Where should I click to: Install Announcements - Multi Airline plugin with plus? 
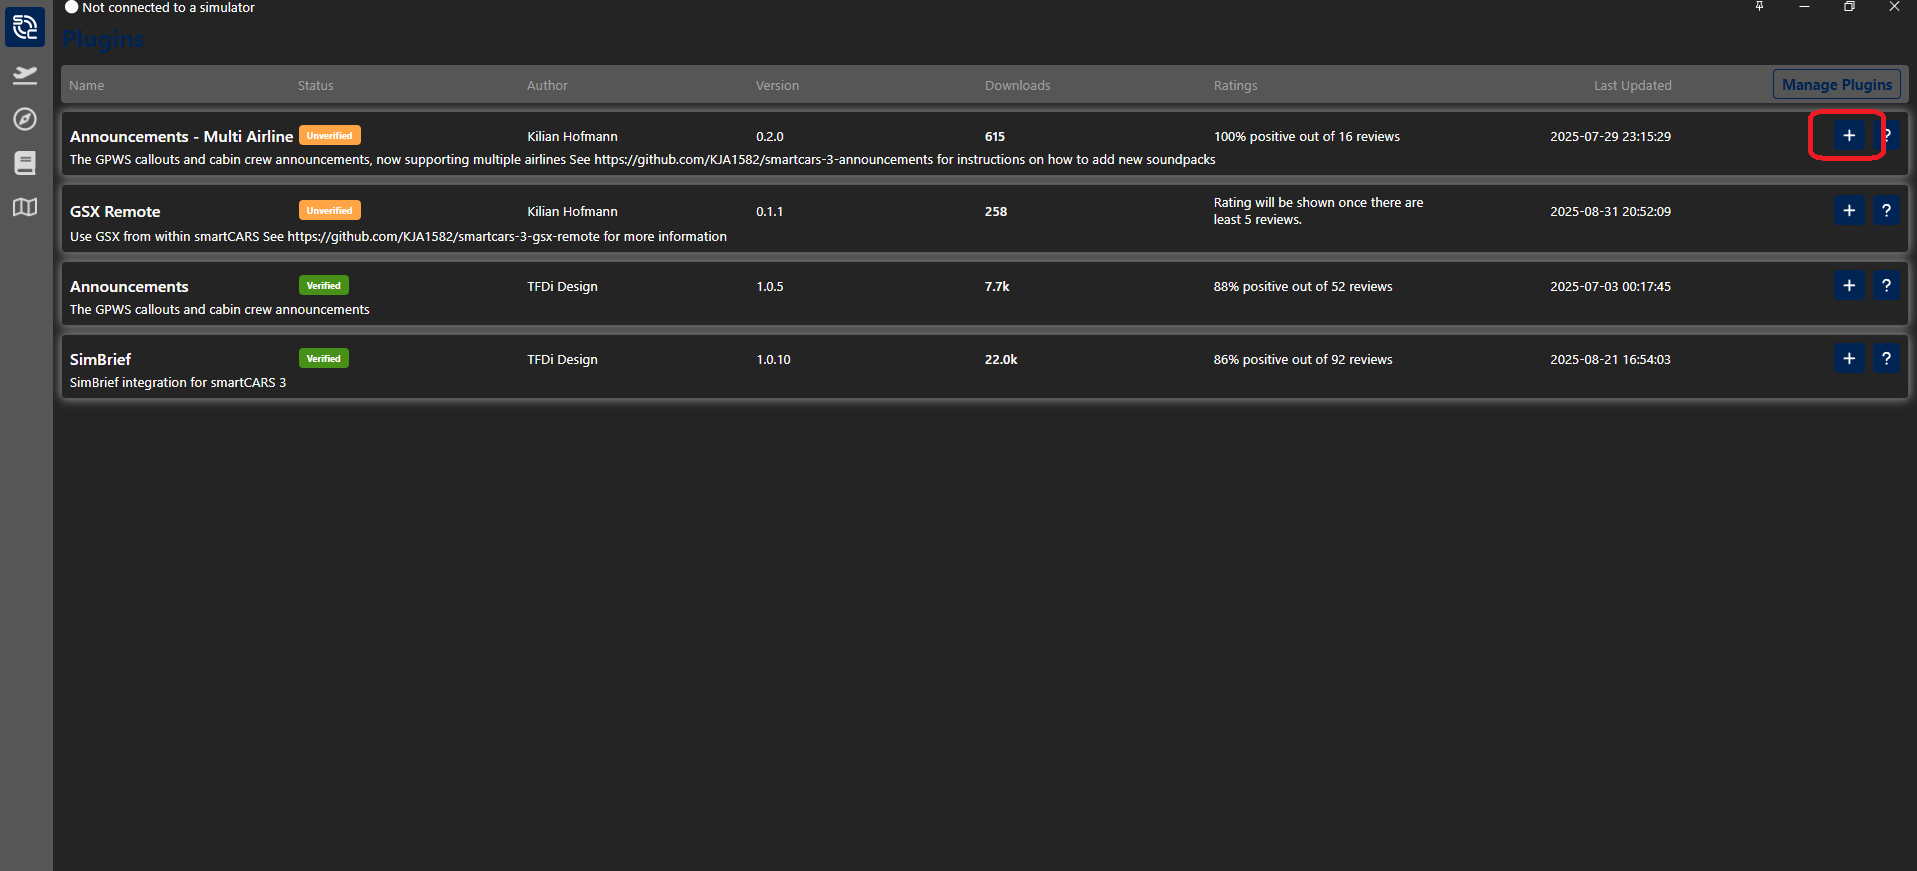[1849, 136]
